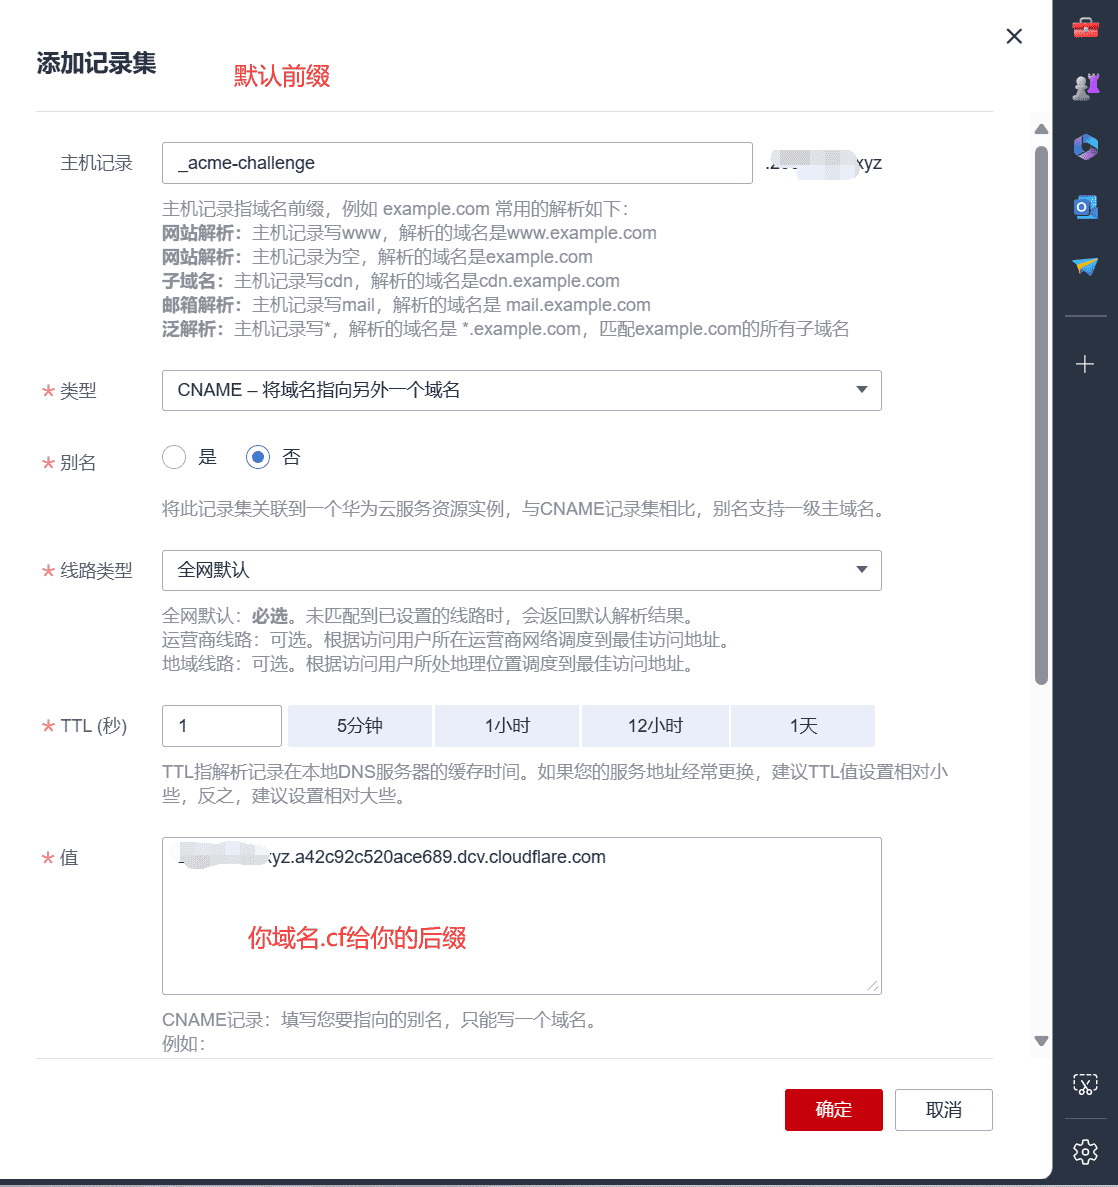1118x1187 pixels.
Task: Open sidebar settings gear icon
Action: 1085,1151
